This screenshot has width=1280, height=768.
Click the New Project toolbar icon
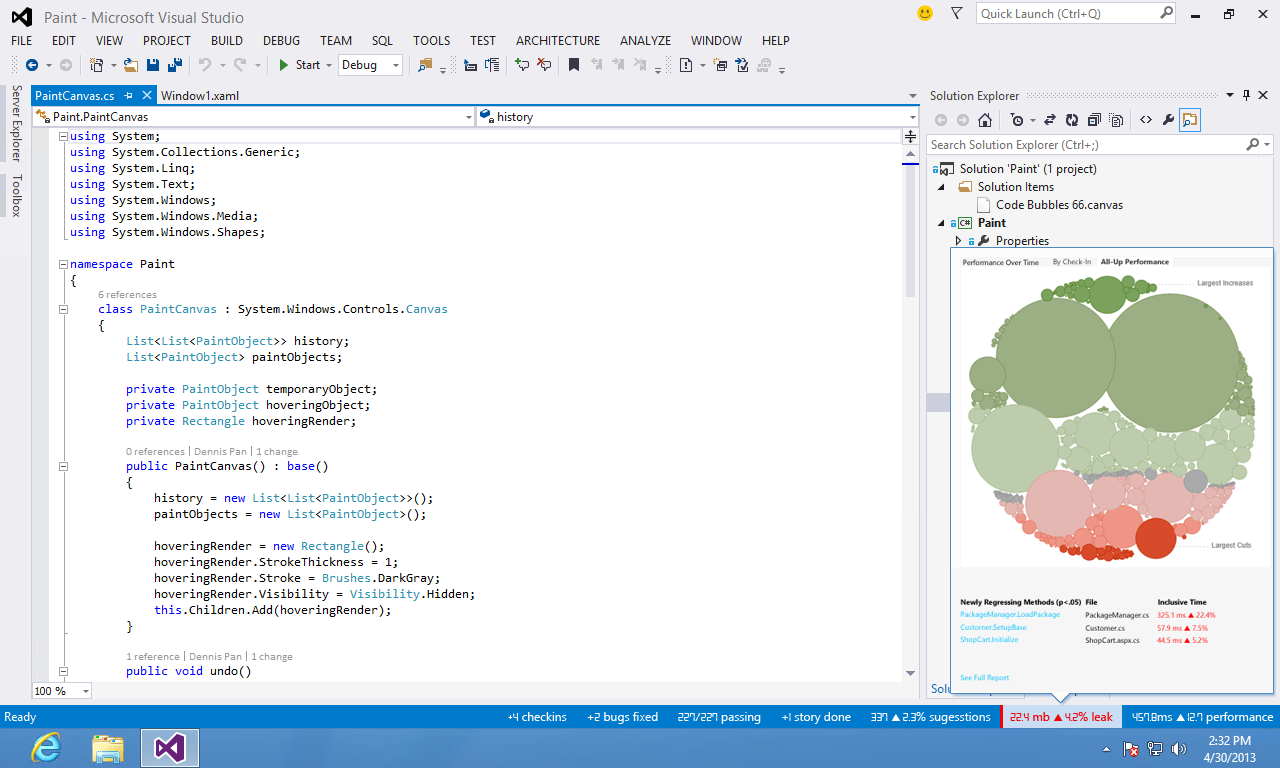(97, 65)
